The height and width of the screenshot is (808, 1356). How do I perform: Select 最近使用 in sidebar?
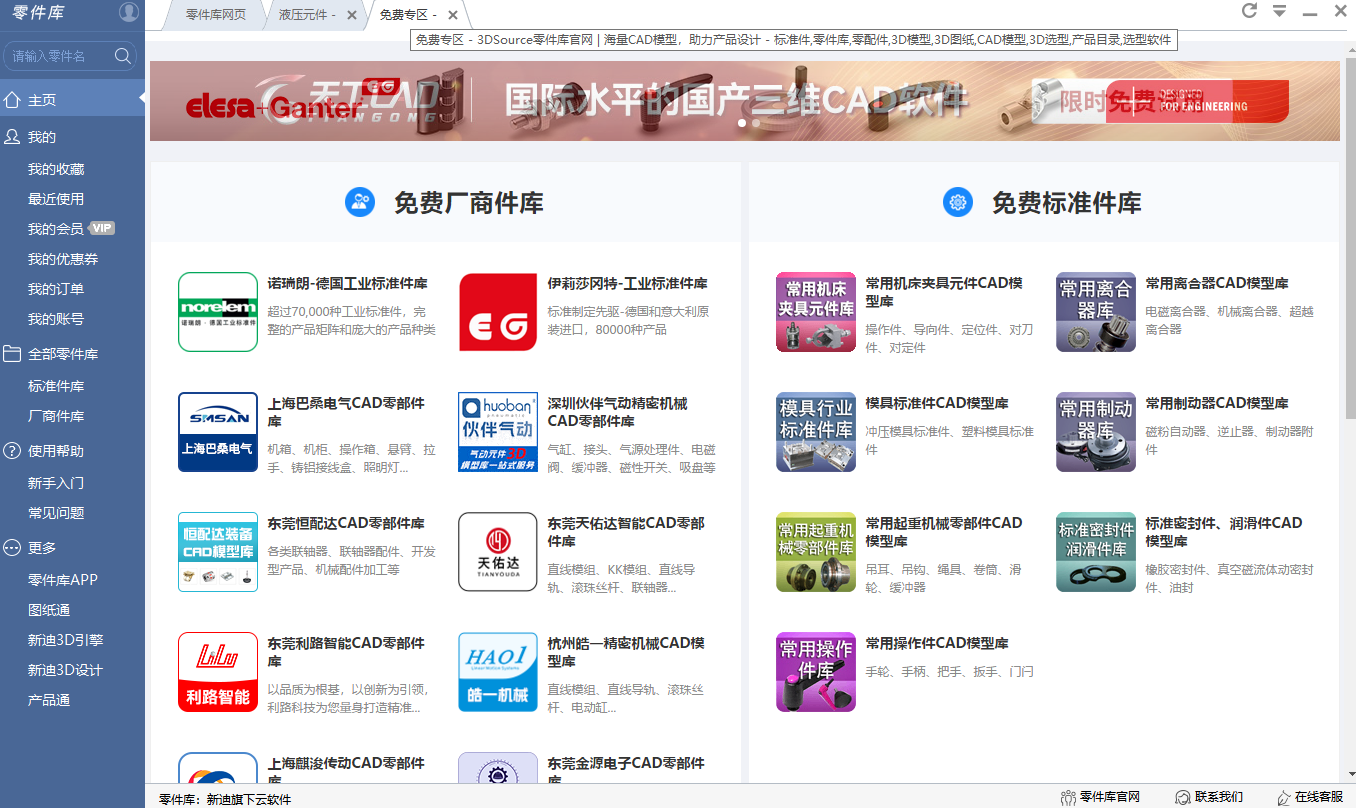pos(56,199)
